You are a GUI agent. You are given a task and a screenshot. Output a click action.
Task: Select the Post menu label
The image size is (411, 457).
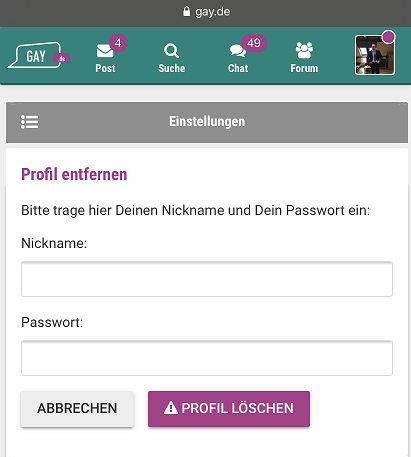[x=105, y=68]
